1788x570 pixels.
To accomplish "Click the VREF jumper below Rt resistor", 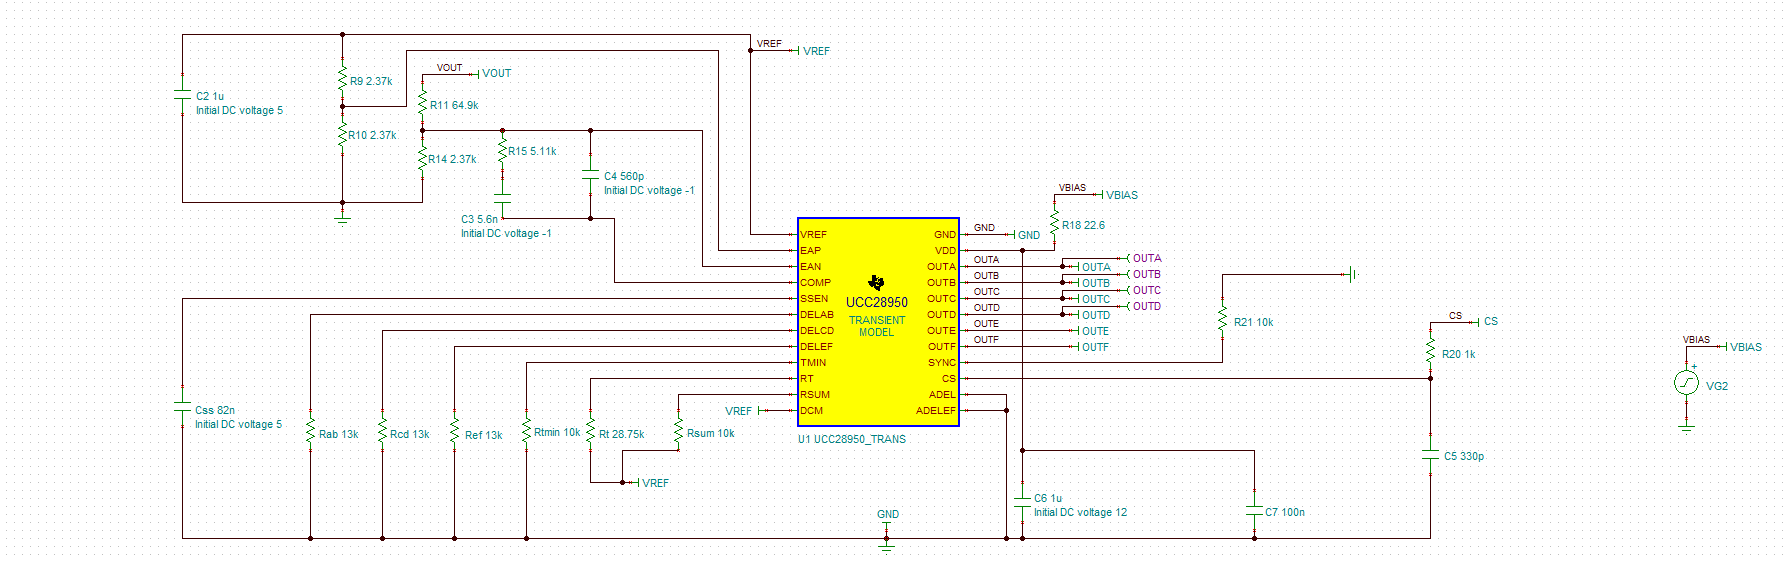I will click(x=651, y=483).
